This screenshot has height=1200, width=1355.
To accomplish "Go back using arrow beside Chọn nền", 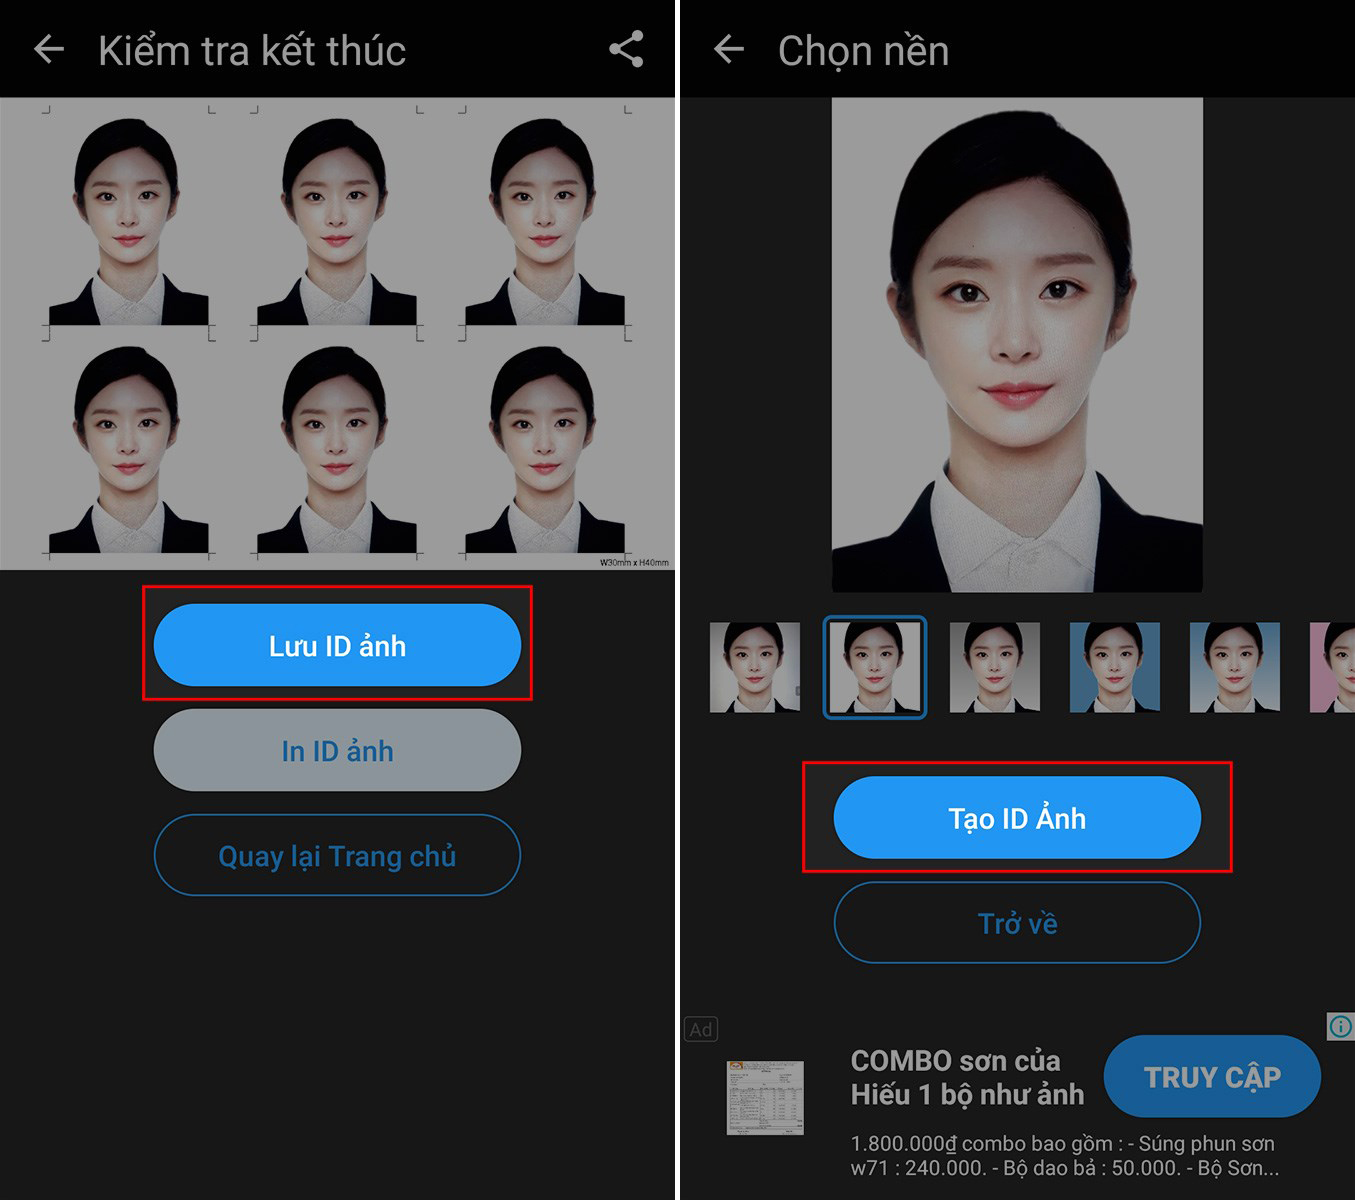I will (x=728, y=49).
